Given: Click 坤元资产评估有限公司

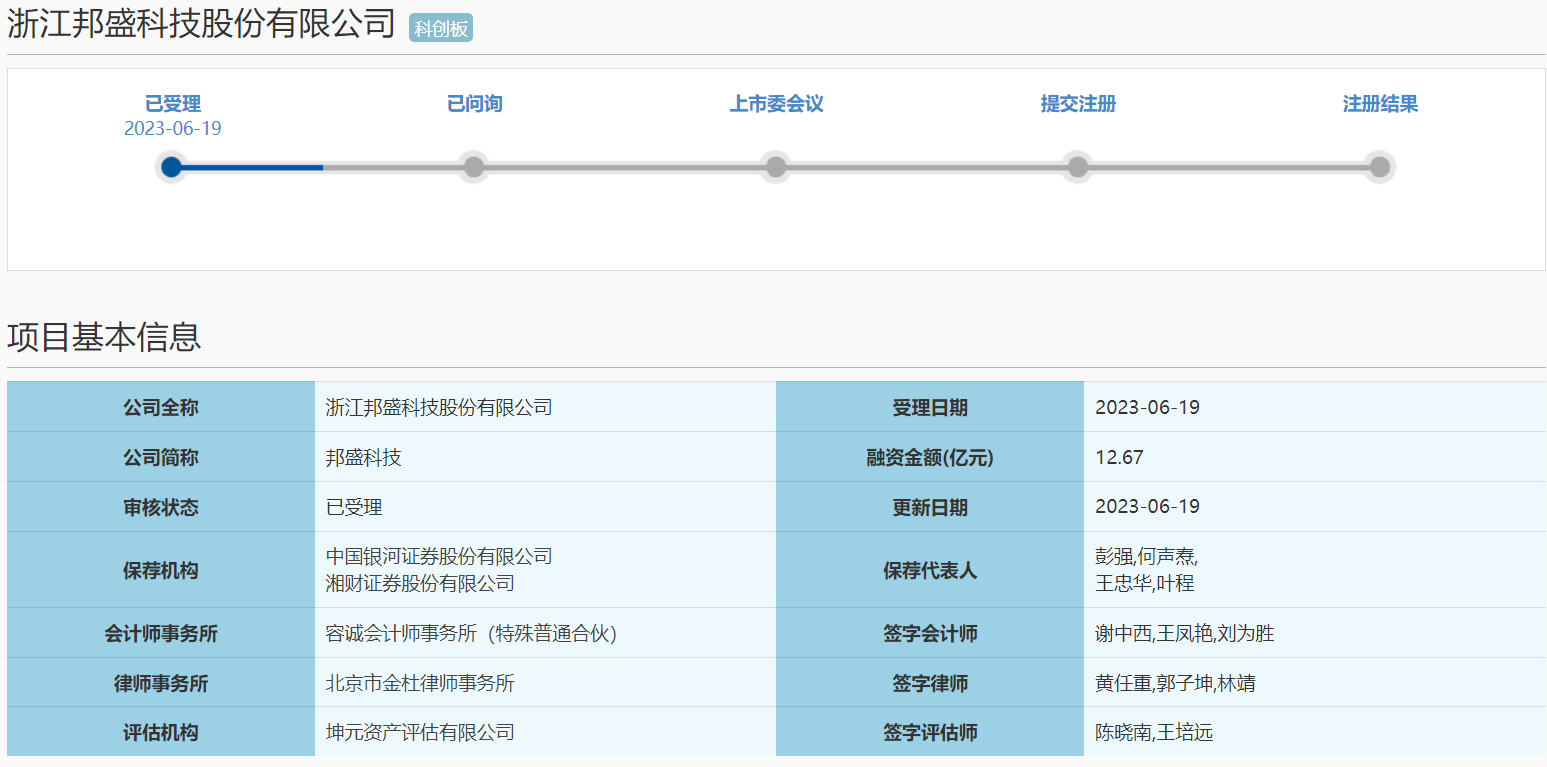Looking at the screenshot, I should point(420,732).
